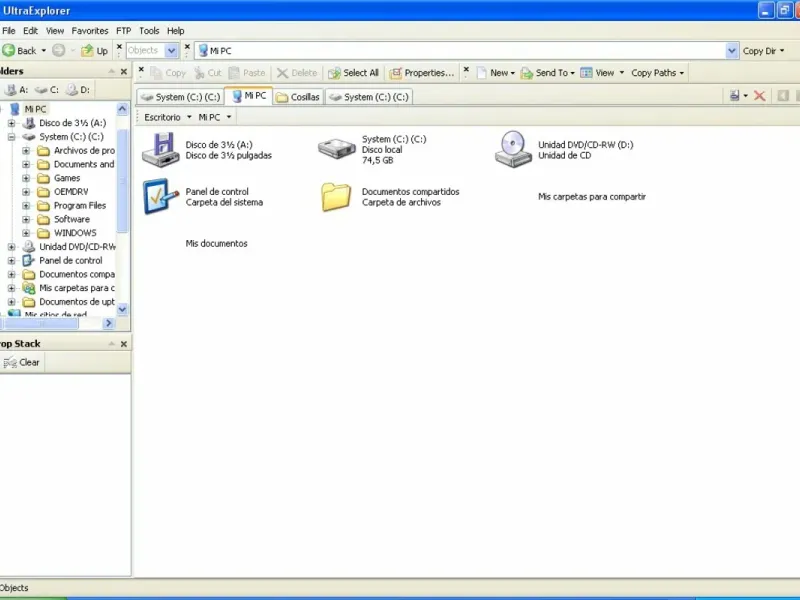Click the tab save/session icon
The height and width of the screenshot is (600, 800).
[x=735, y=95]
